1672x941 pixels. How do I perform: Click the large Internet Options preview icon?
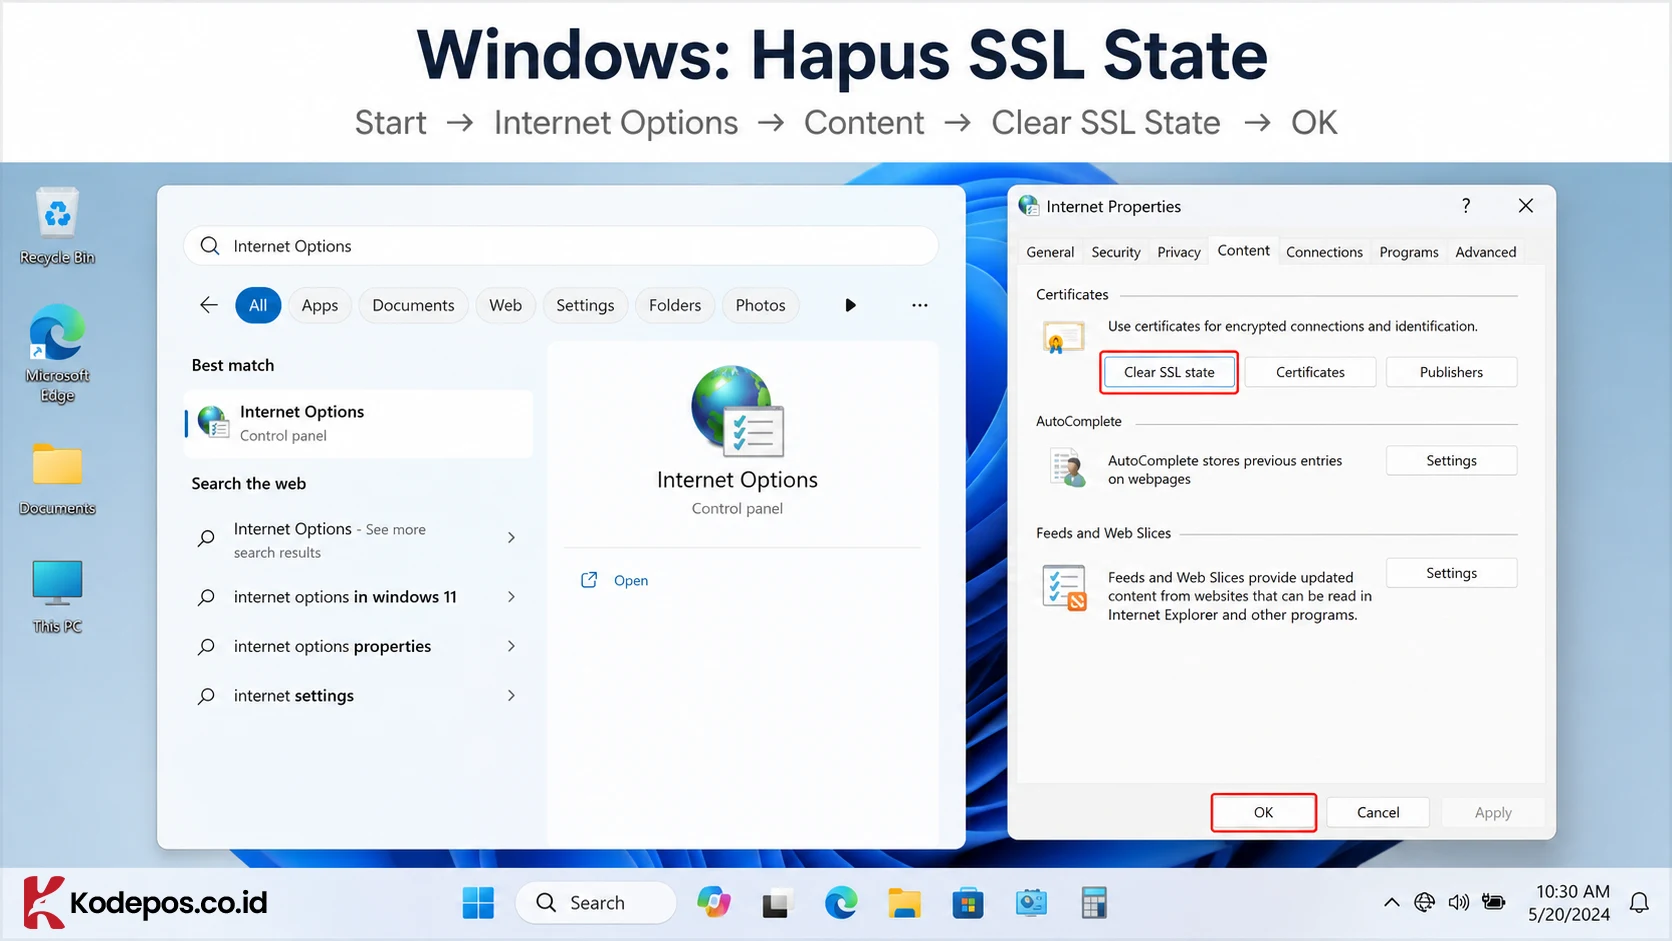(737, 411)
